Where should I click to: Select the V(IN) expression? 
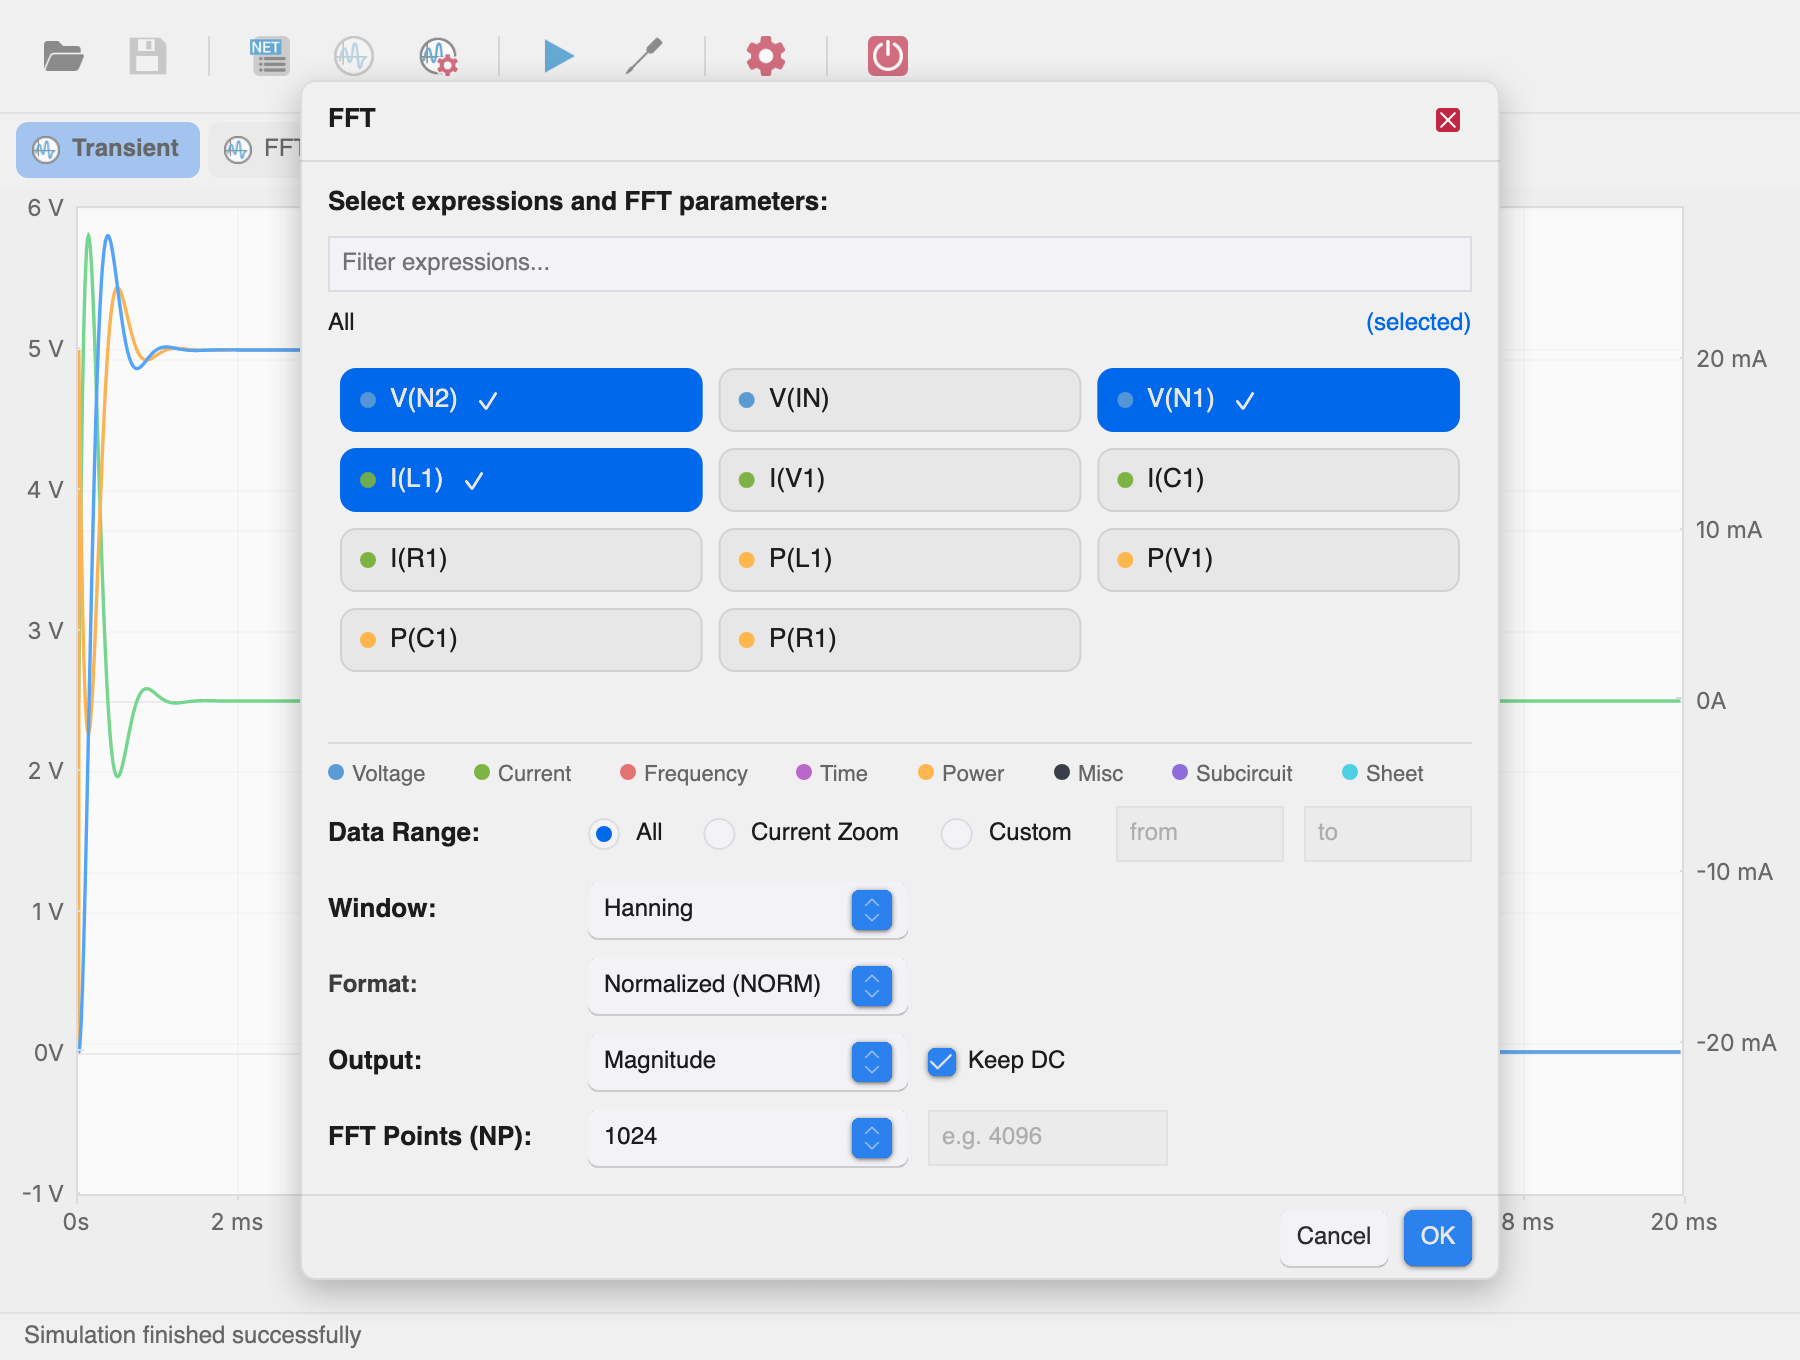pos(900,400)
